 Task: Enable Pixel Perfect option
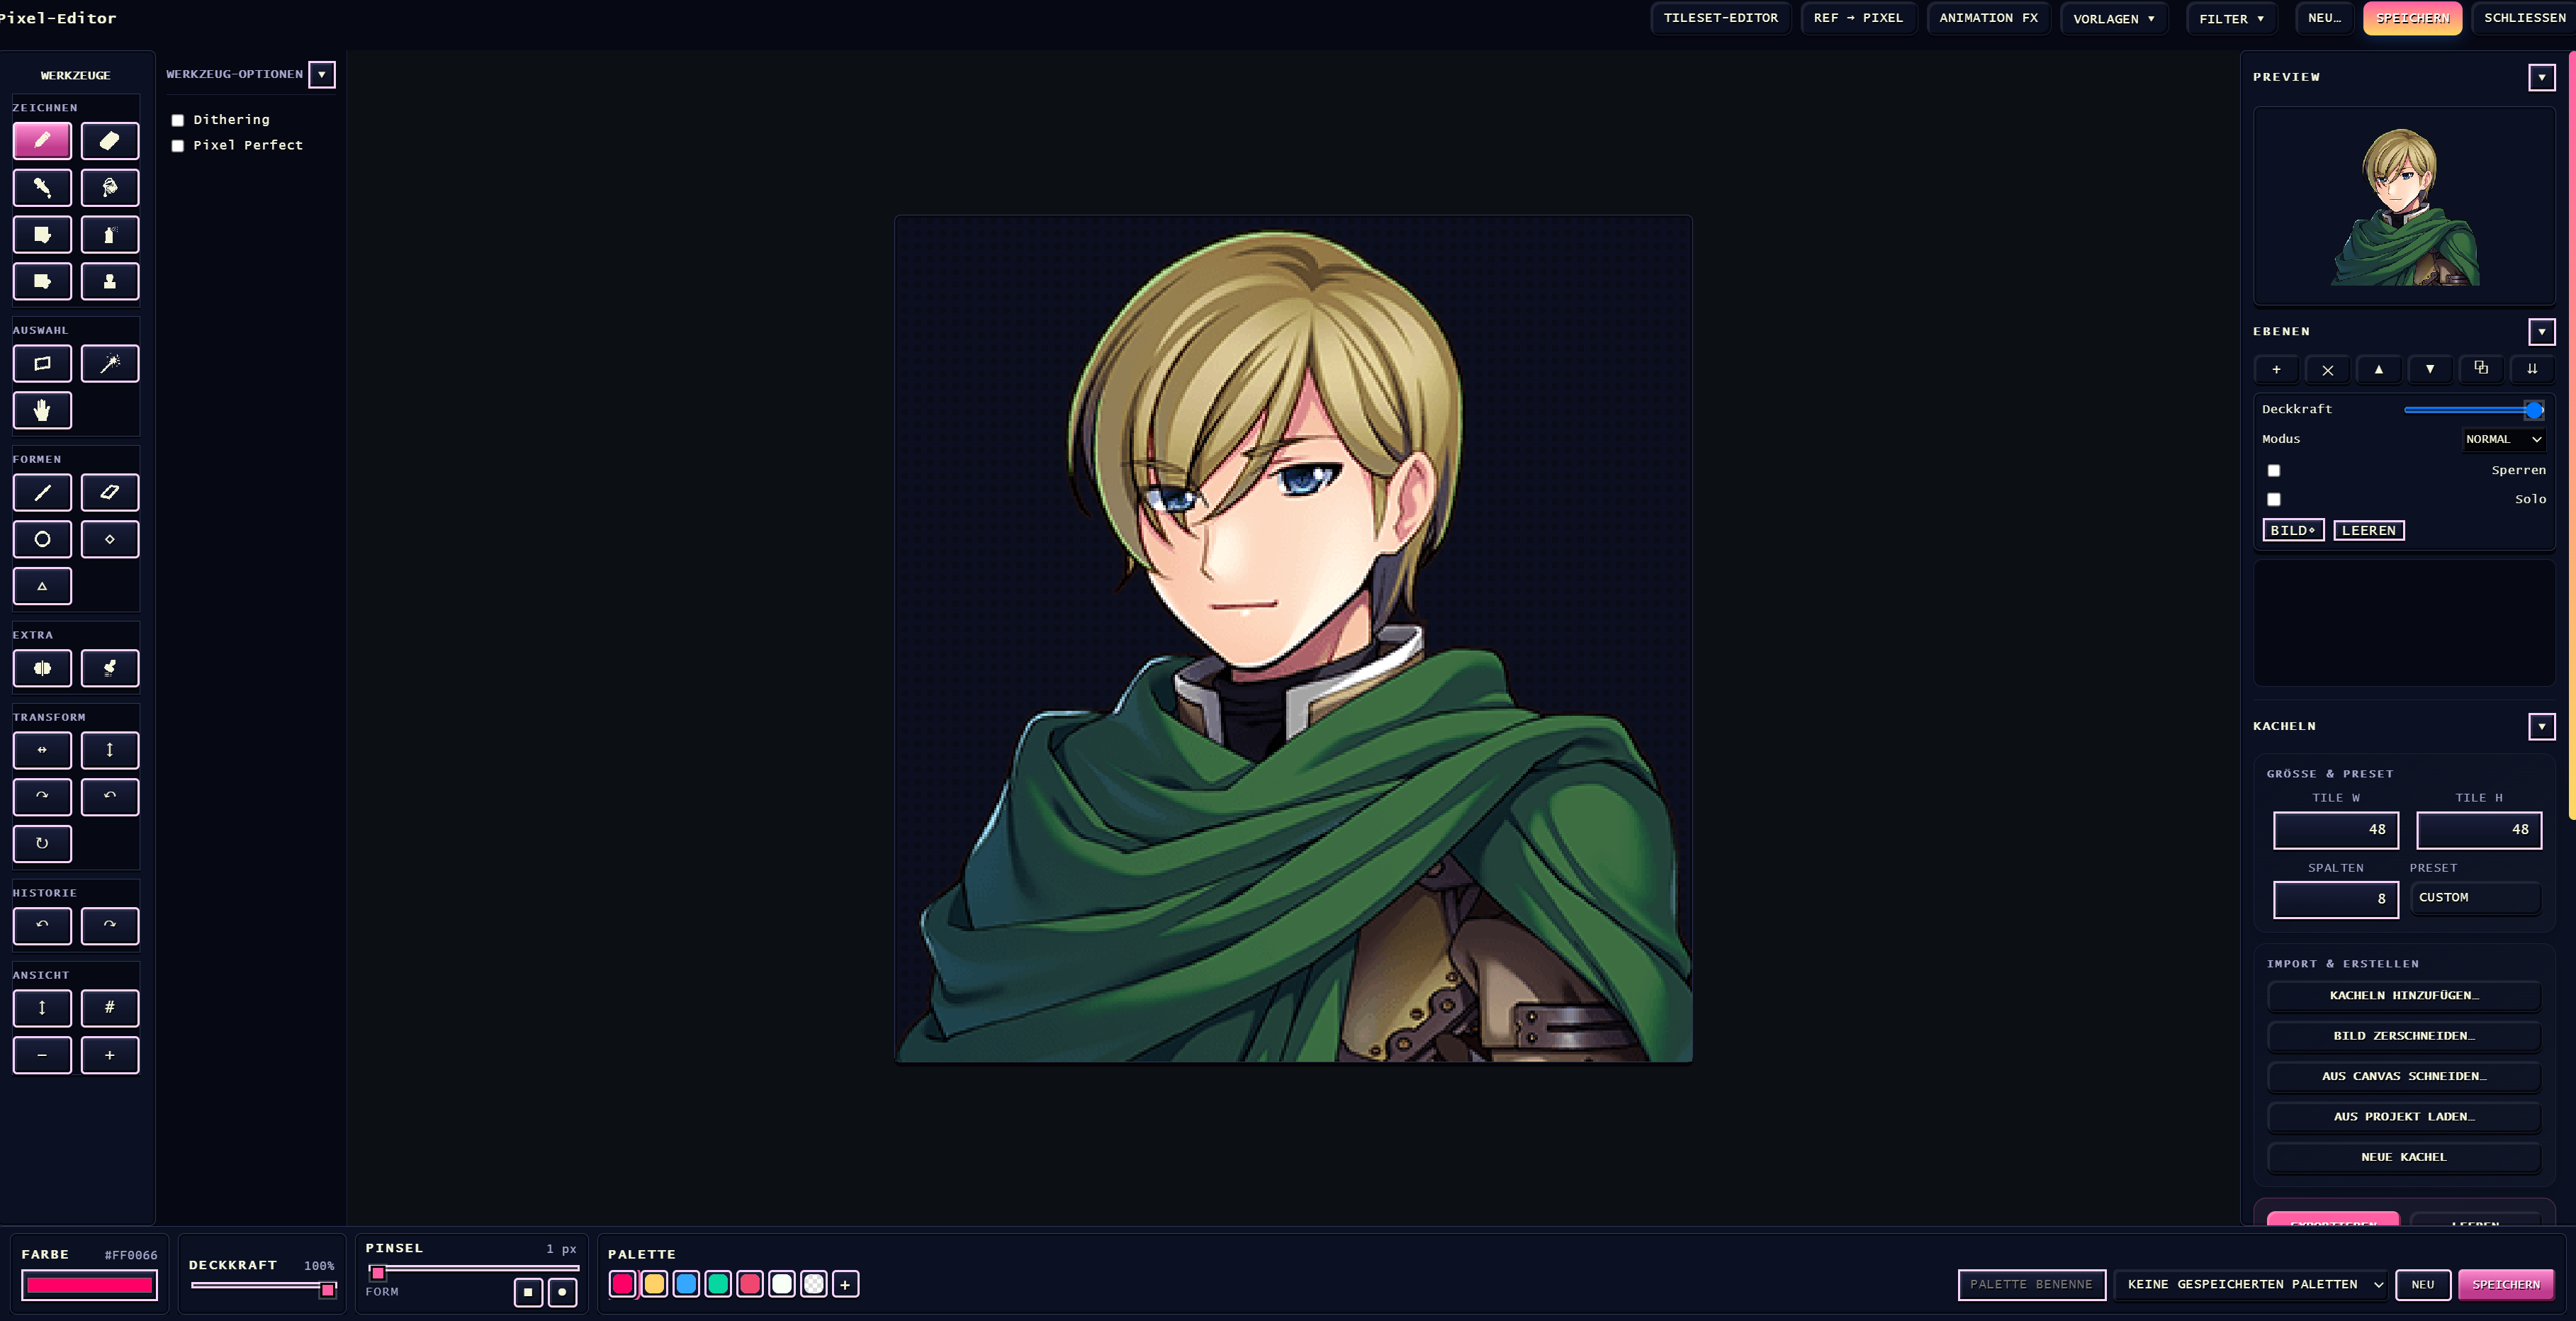(178, 146)
